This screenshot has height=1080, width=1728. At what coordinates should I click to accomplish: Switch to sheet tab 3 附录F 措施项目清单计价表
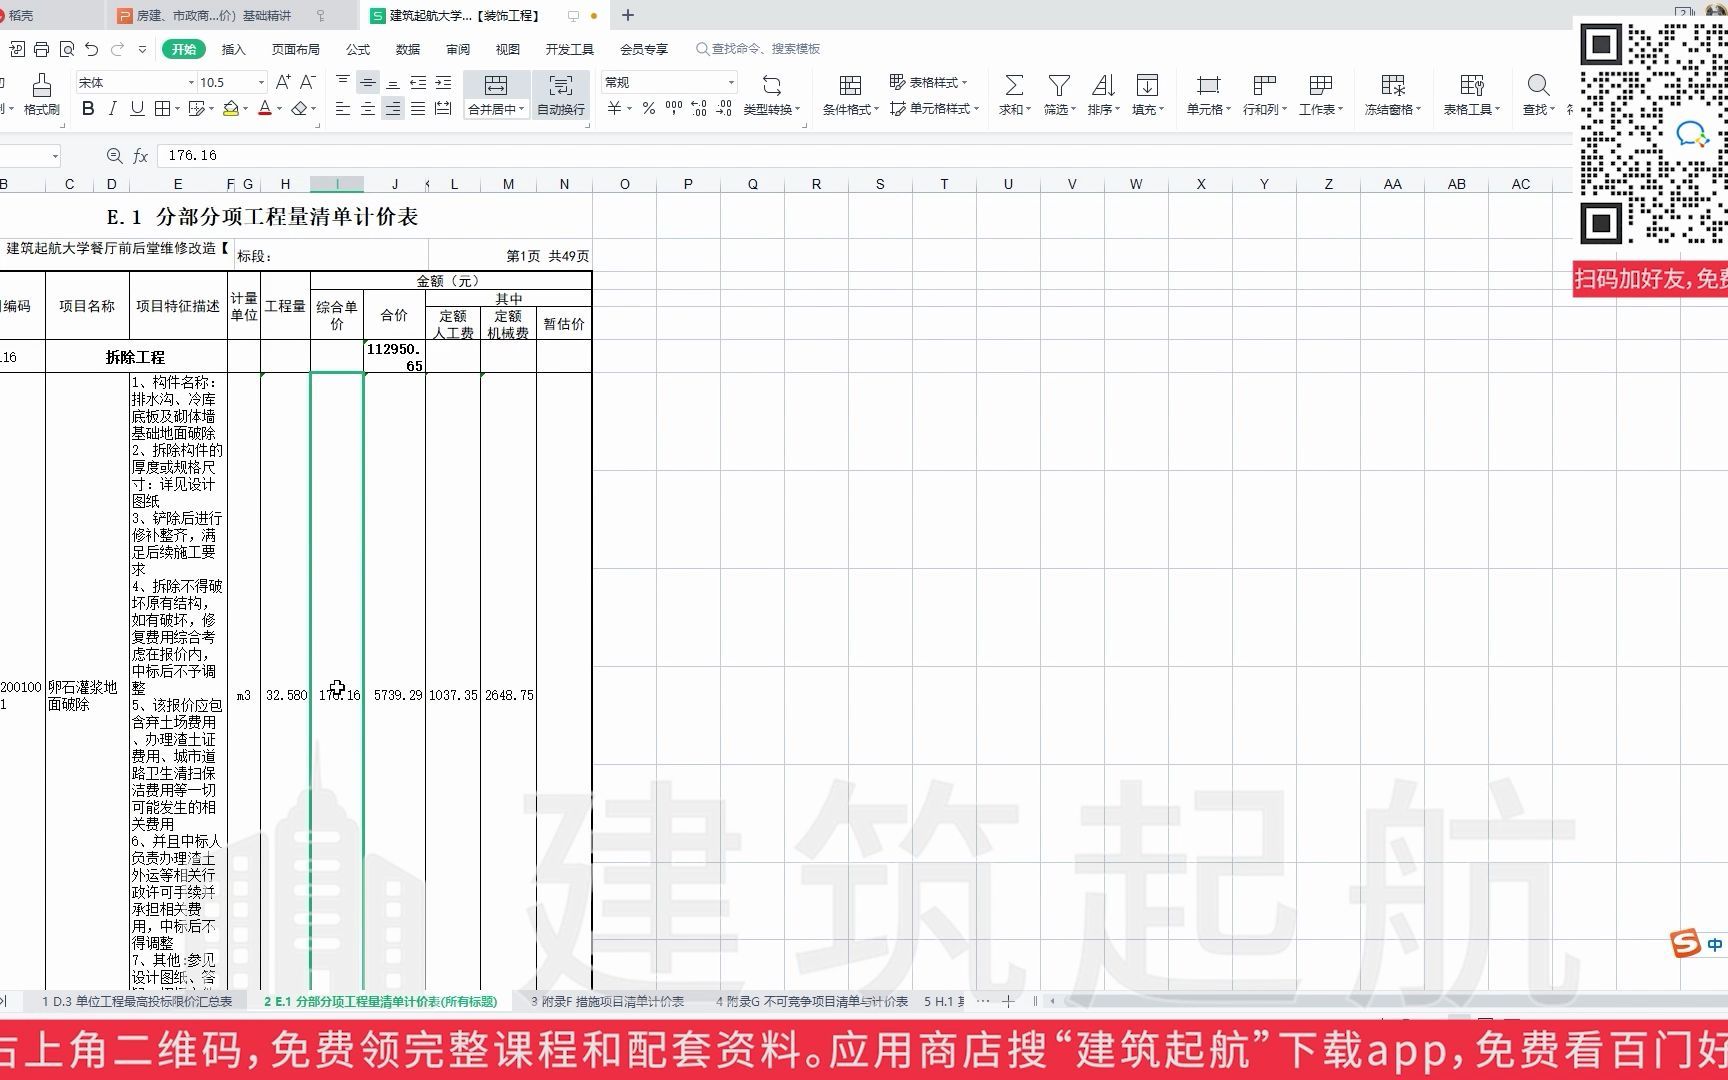(607, 1001)
